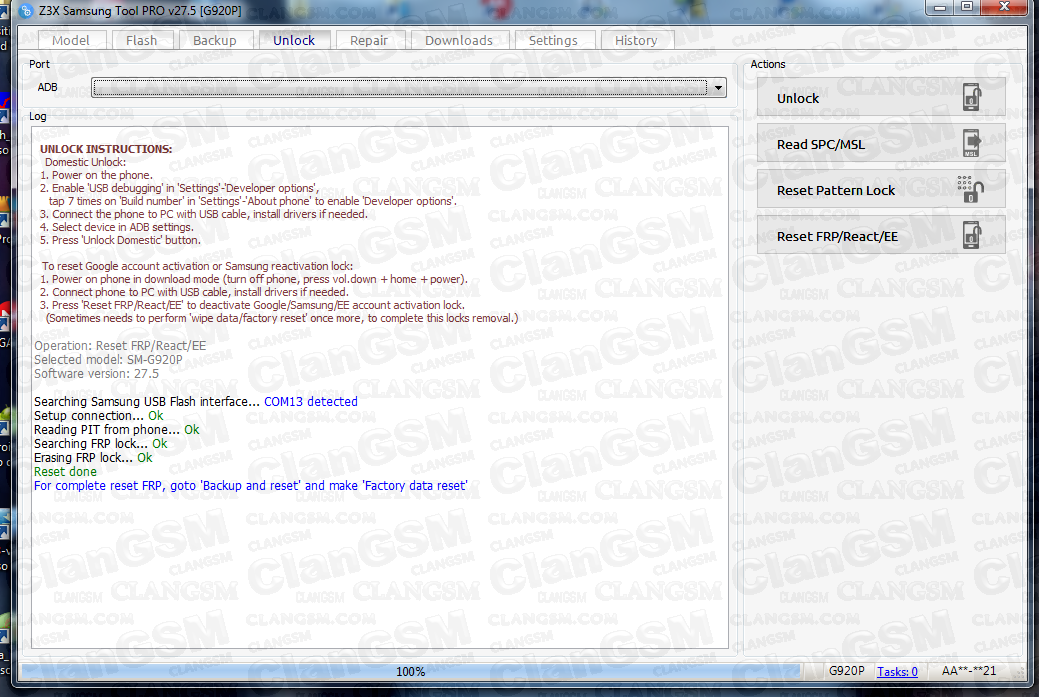Click 'Reading PIT from phone... Ok' line
Image resolution: width=1039 pixels, height=697 pixels.
point(117,430)
